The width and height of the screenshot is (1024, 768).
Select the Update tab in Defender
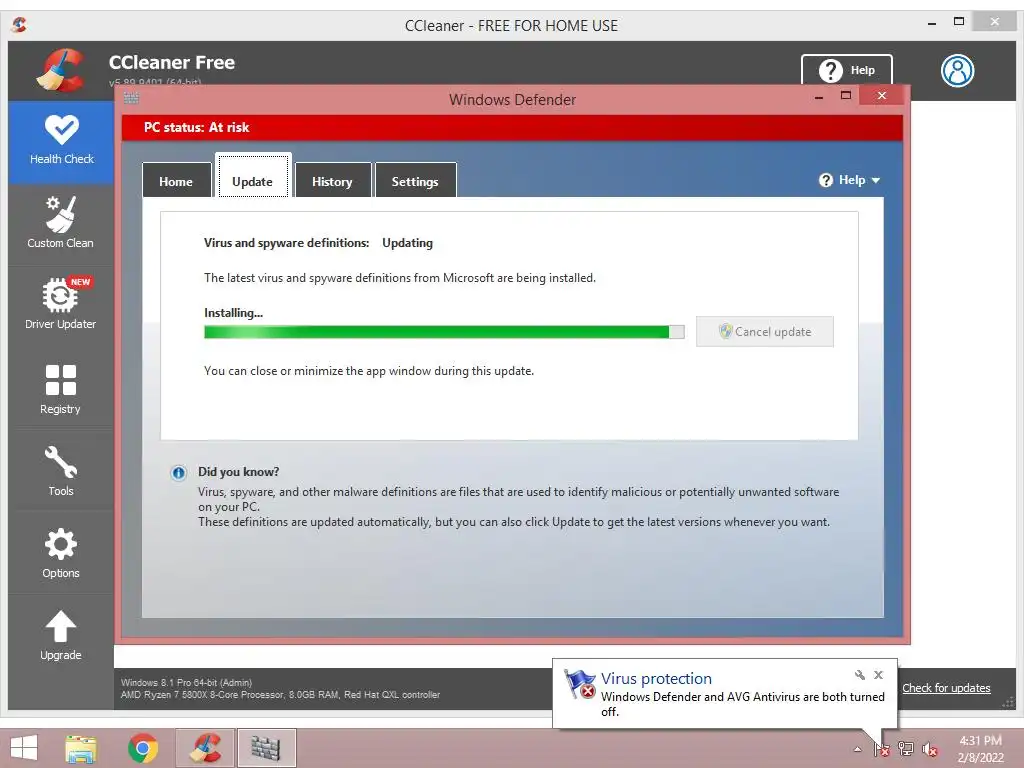[x=253, y=176]
